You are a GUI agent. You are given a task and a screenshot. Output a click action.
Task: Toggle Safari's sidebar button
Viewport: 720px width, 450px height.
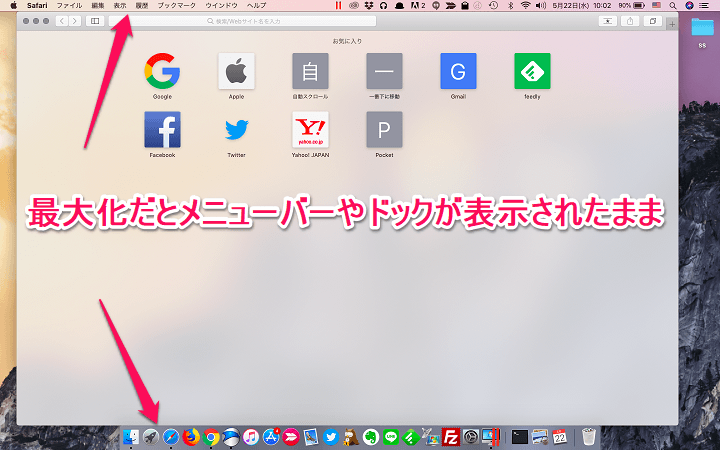tap(95, 21)
